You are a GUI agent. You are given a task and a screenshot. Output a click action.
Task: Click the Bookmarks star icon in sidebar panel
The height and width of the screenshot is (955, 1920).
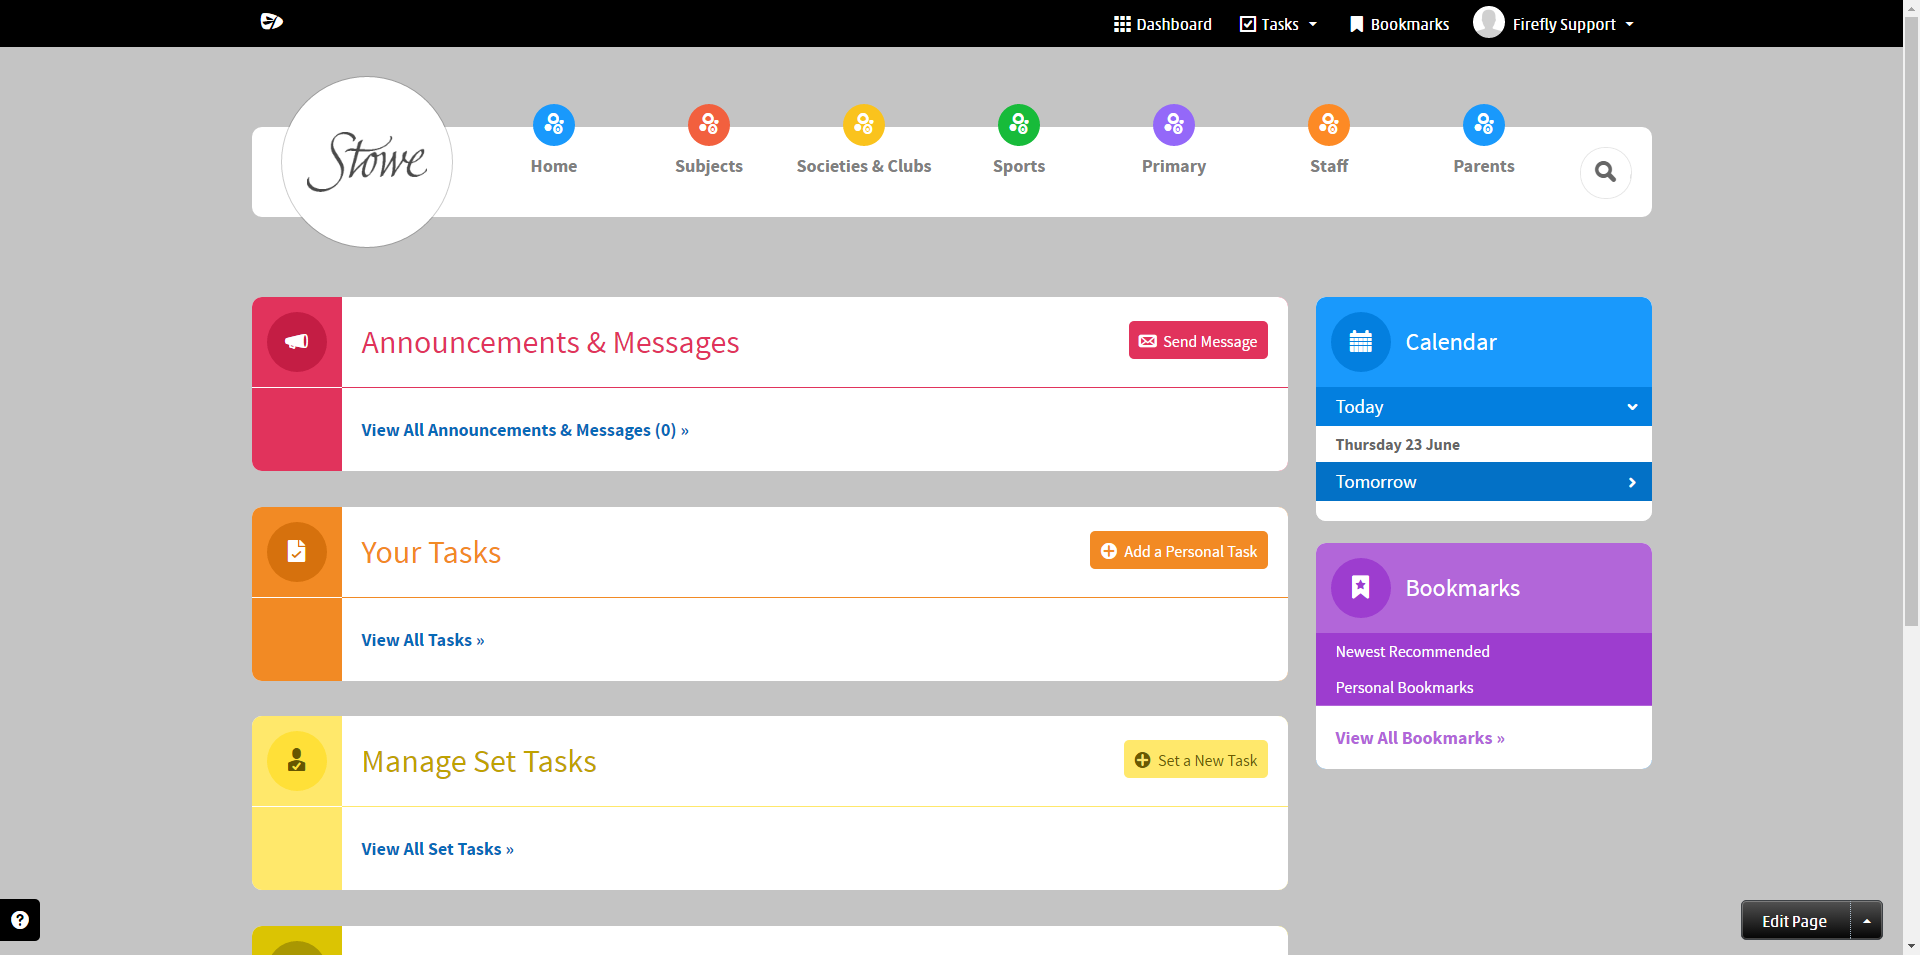(1360, 588)
